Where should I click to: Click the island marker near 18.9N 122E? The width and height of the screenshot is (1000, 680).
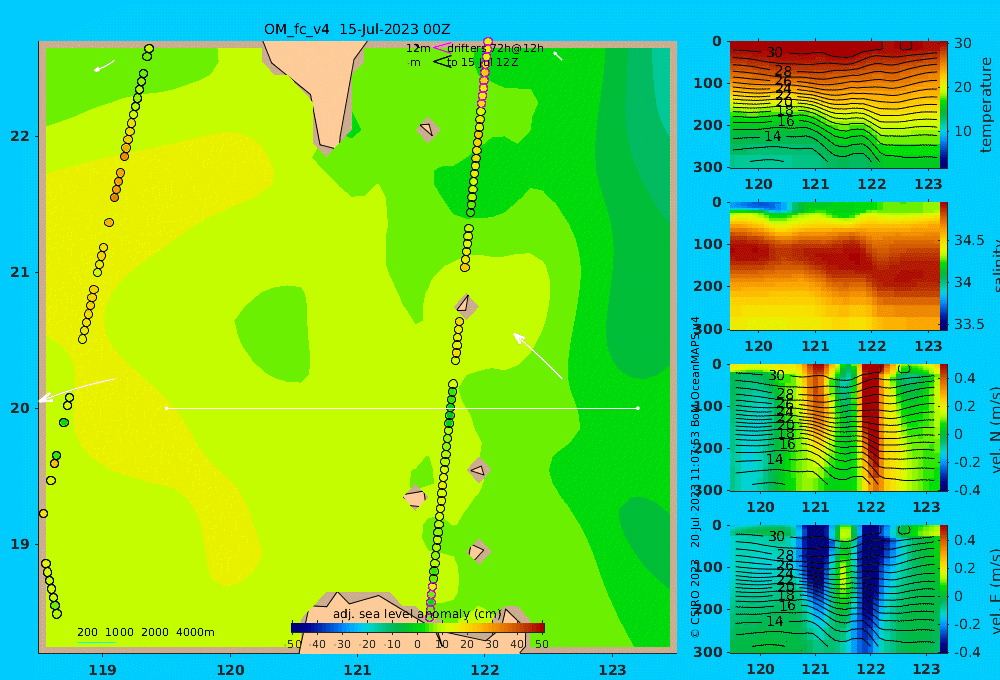[x=478, y=551]
